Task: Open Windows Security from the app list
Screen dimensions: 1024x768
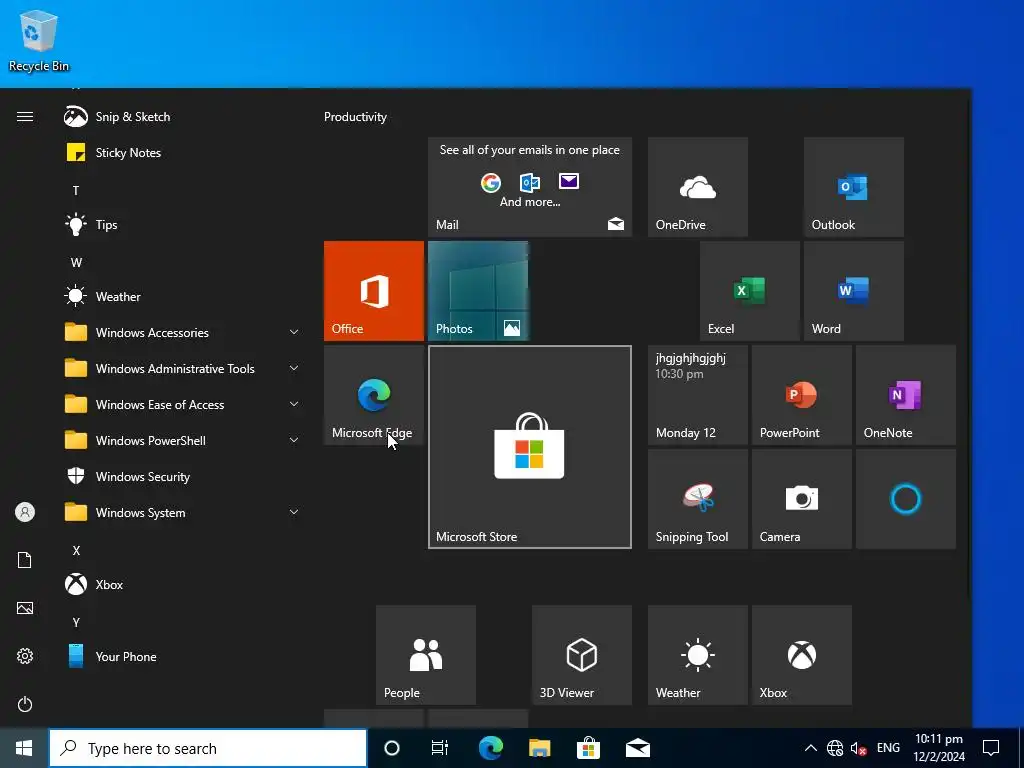Action: [x=183, y=477]
